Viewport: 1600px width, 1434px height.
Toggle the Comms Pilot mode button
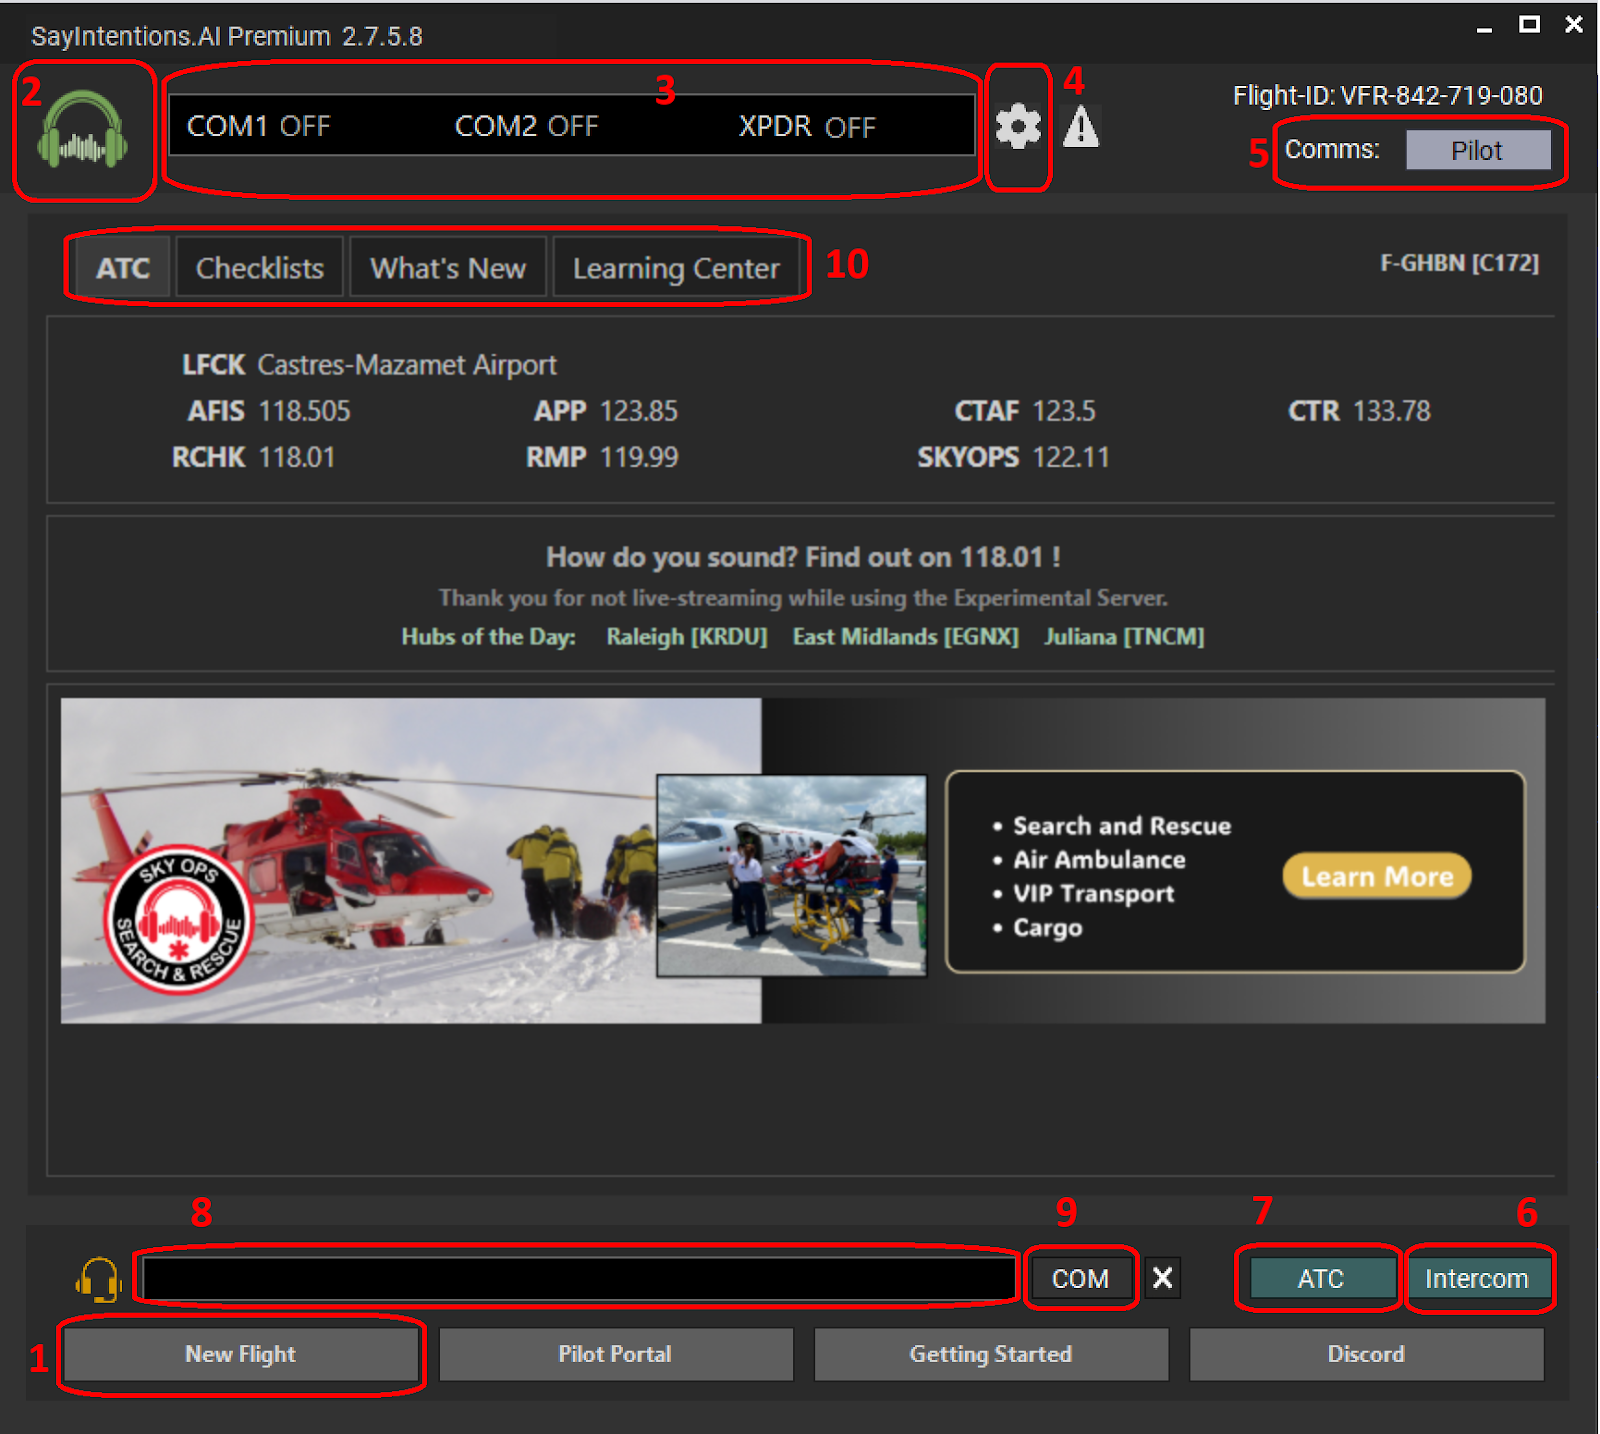click(x=1478, y=150)
